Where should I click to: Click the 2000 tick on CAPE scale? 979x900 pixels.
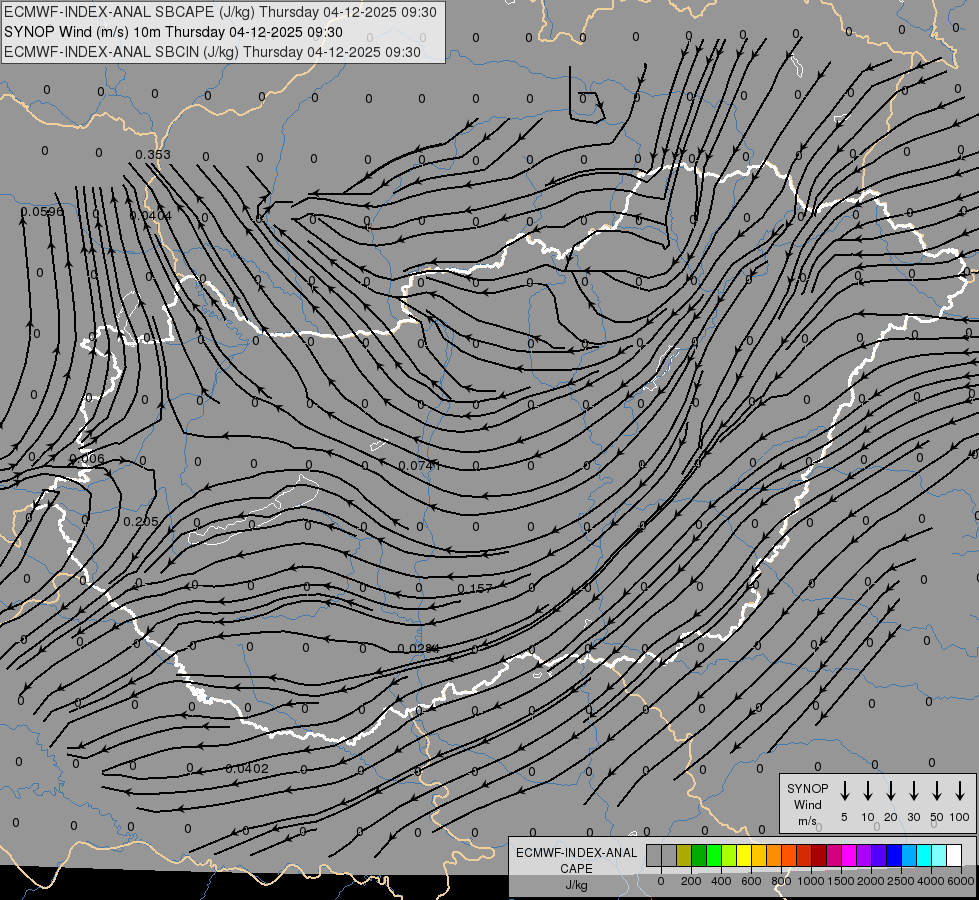tap(871, 881)
